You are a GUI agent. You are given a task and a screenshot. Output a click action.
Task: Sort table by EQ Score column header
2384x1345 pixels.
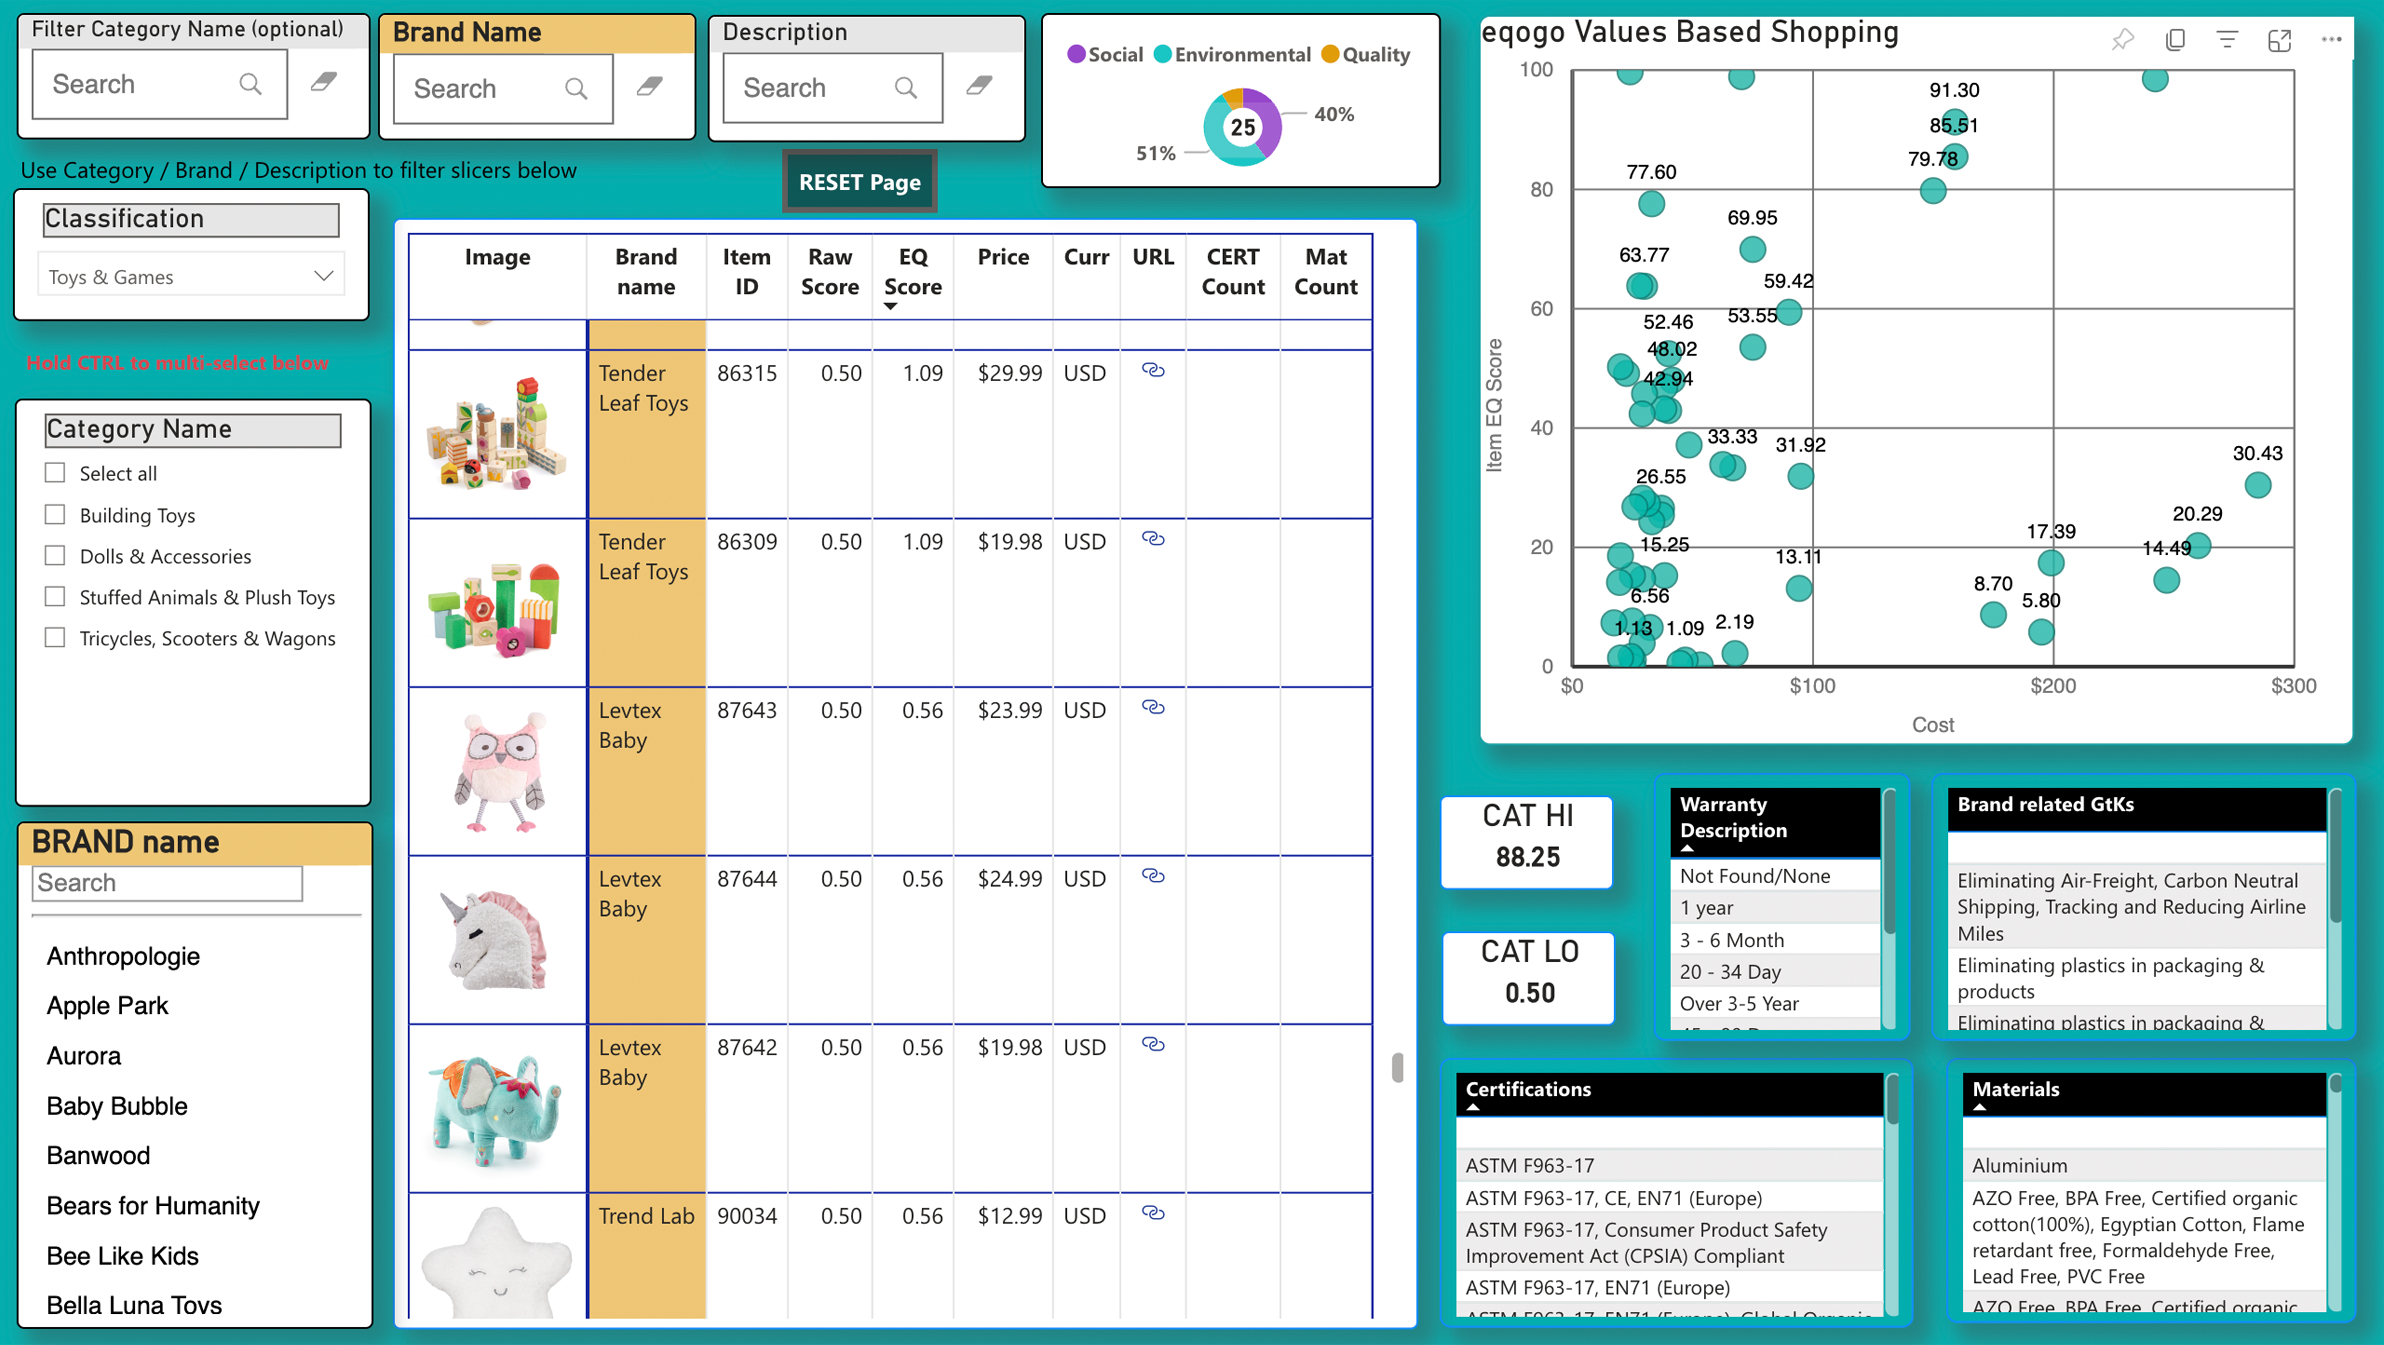(x=912, y=272)
